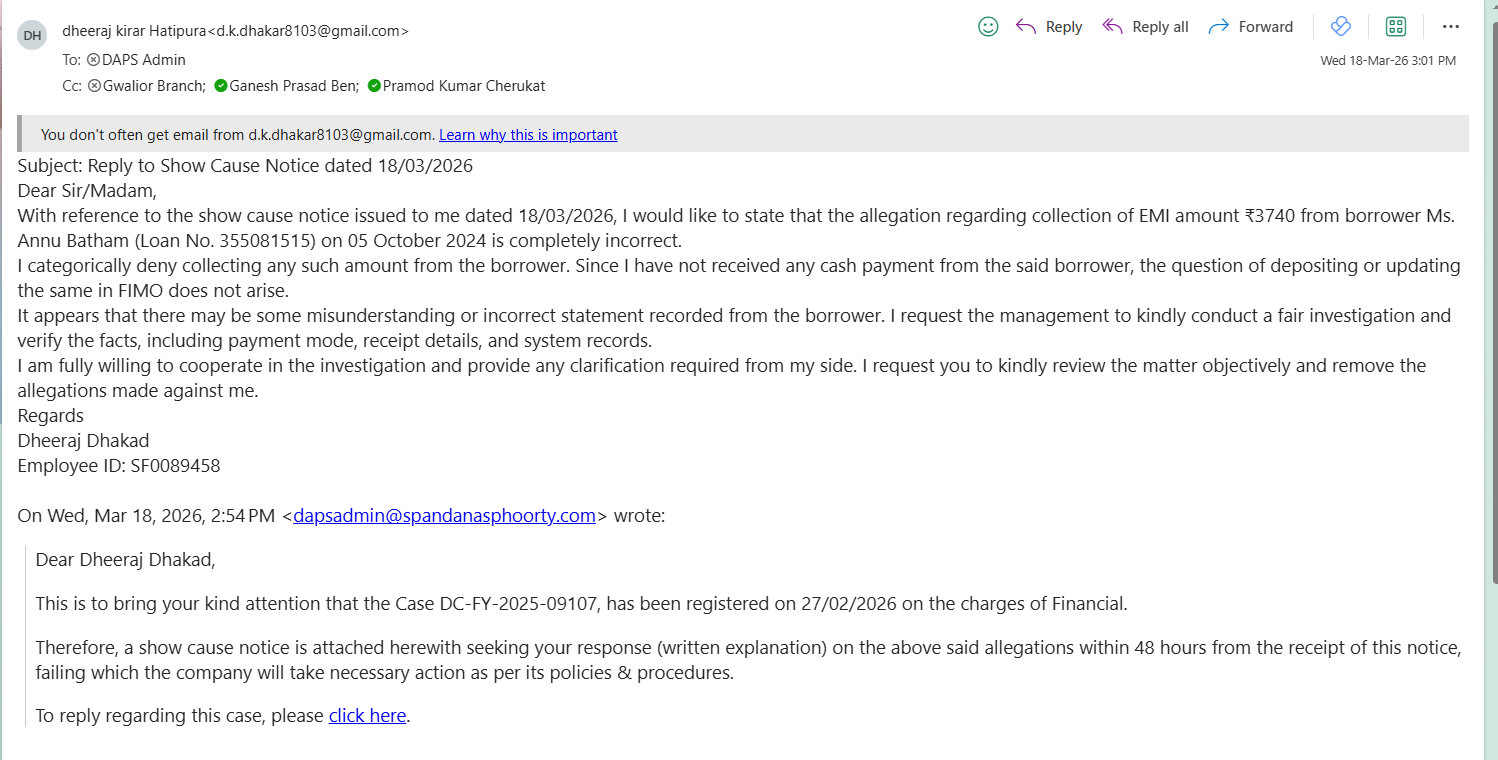
Task: Click the status icon next to Gwalior Branch
Action: pos(95,86)
